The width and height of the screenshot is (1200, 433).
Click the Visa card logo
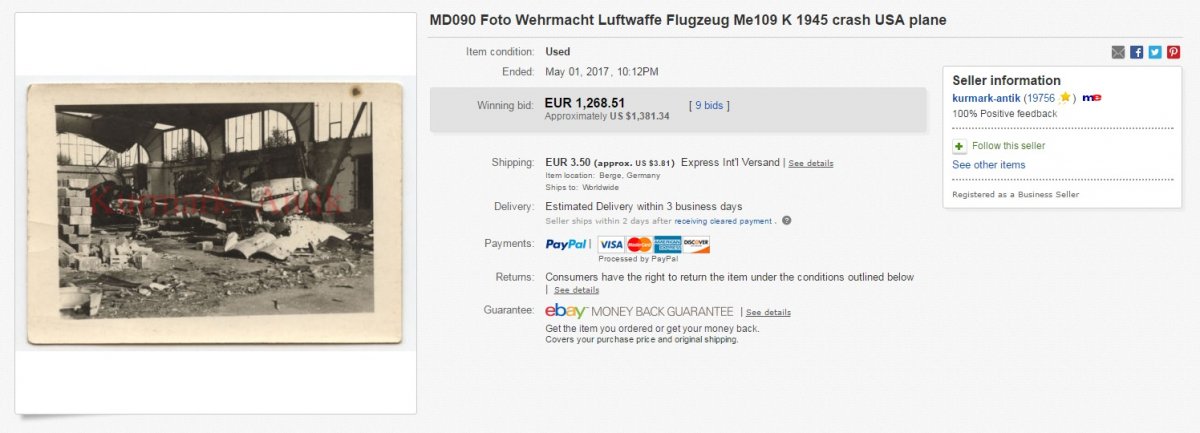pos(611,244)
